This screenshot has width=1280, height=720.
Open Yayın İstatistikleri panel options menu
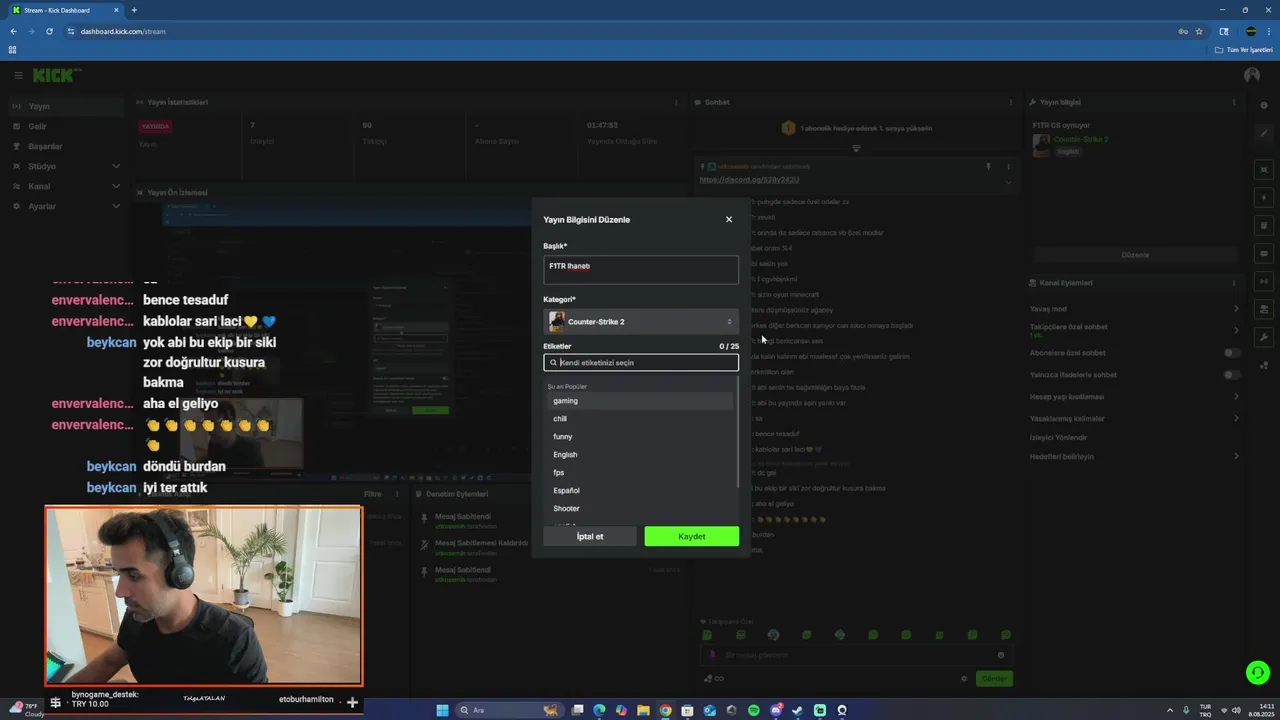coord(676,102)
